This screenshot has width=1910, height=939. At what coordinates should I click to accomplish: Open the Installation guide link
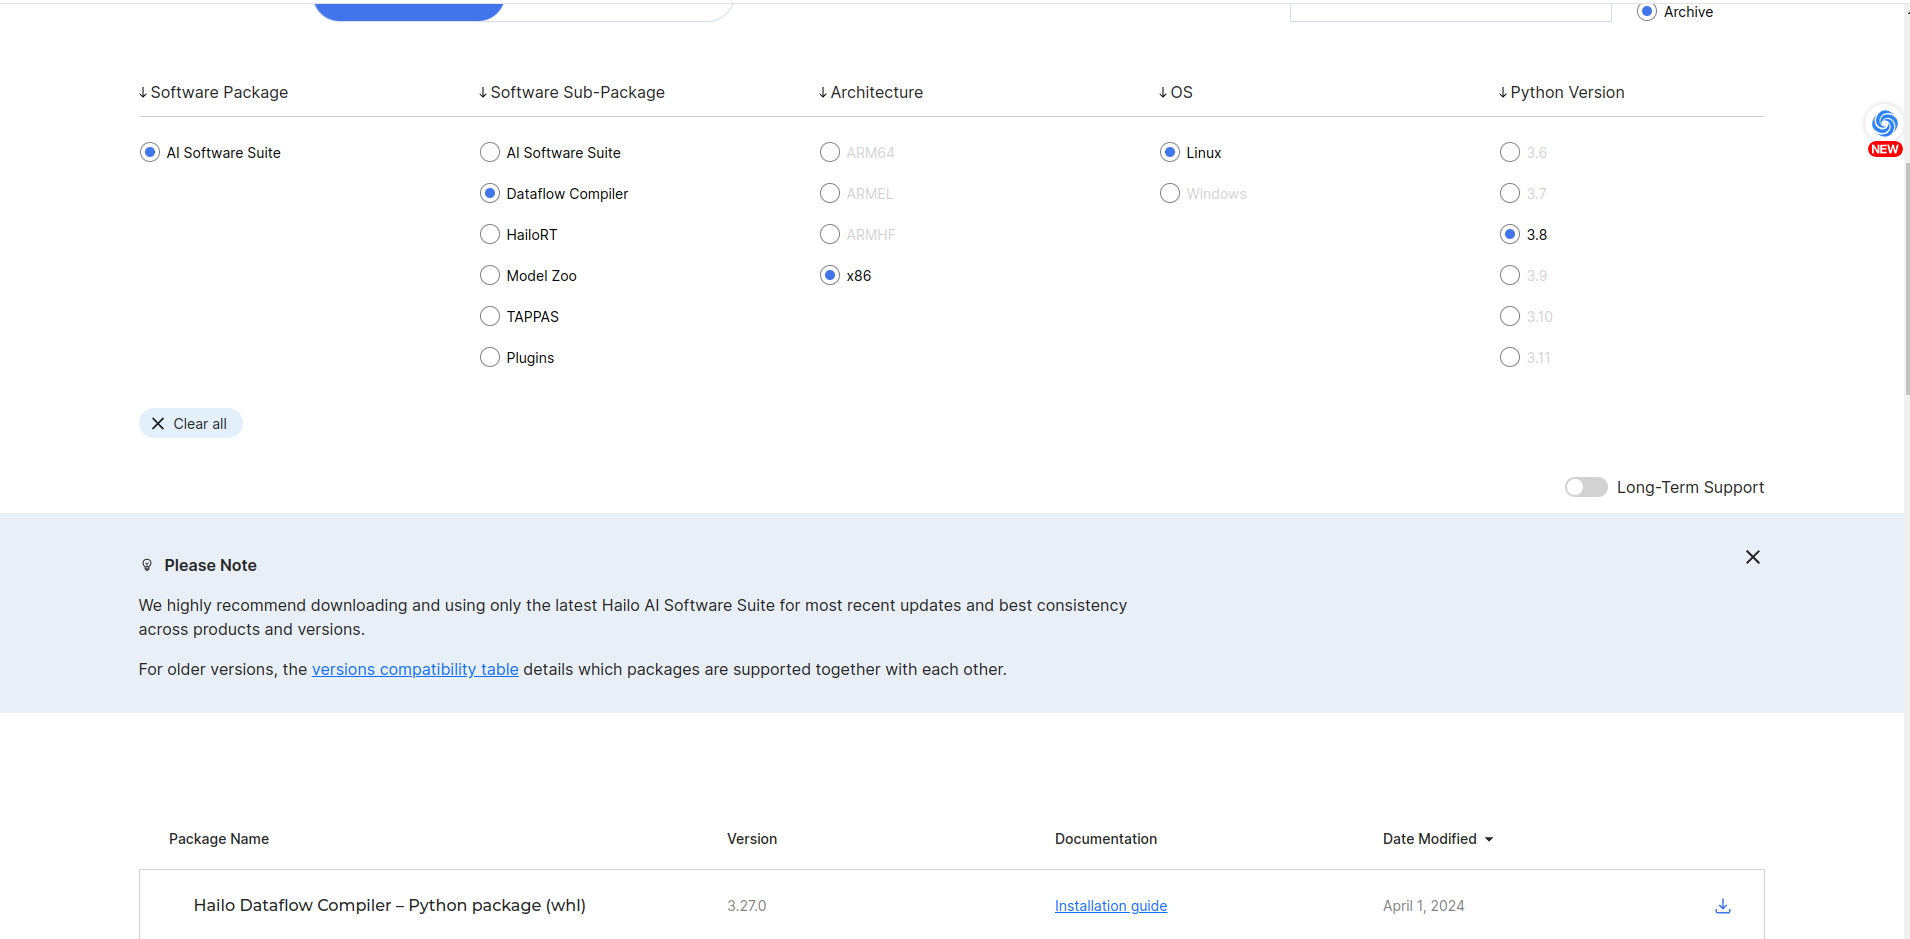click(1111, 906)
